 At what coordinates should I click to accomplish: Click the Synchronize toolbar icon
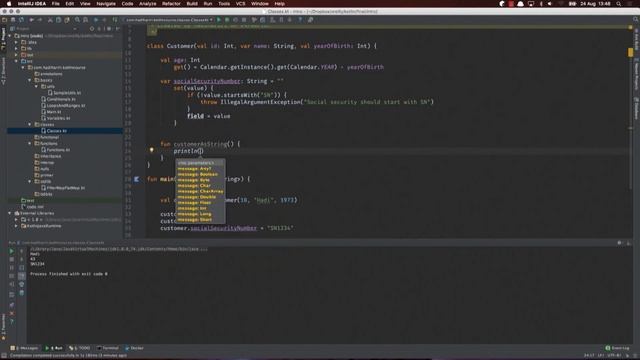(21, 20)
